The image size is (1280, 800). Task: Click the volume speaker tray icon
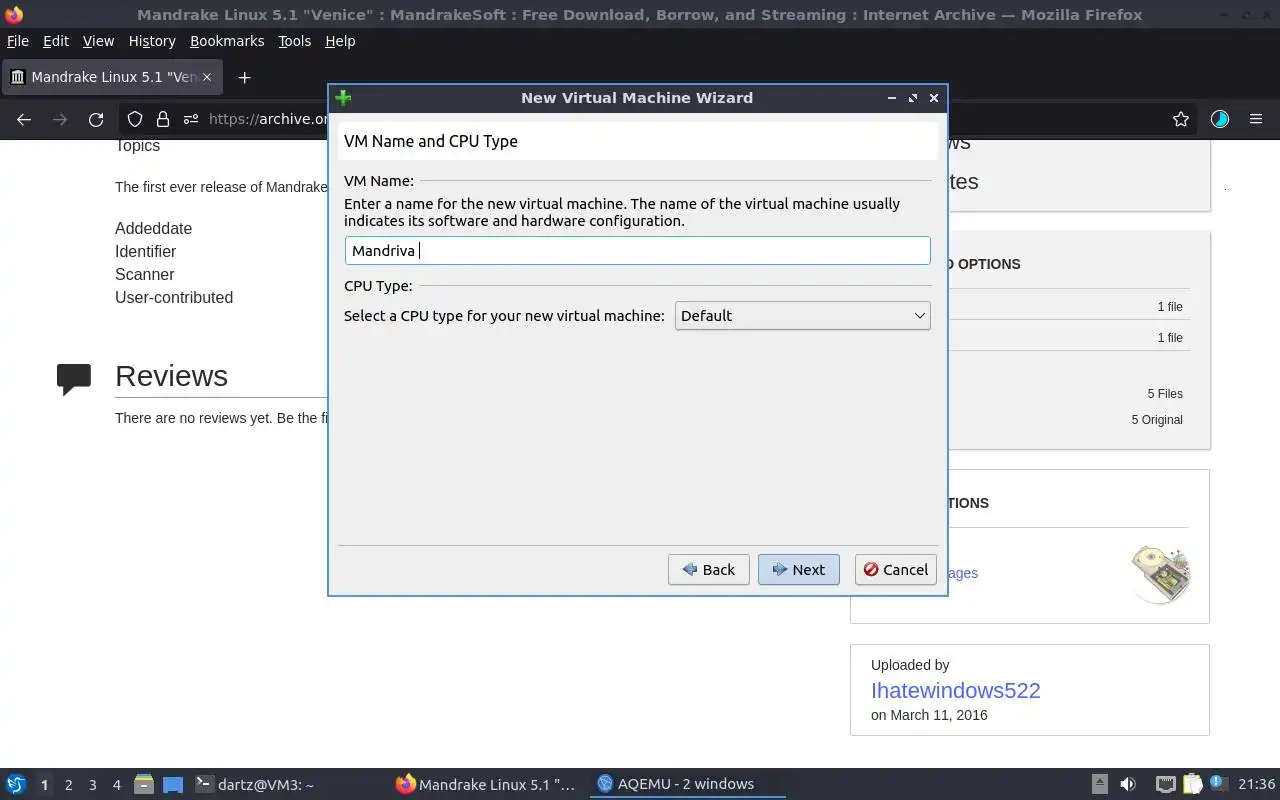(x=1128, y=784)
